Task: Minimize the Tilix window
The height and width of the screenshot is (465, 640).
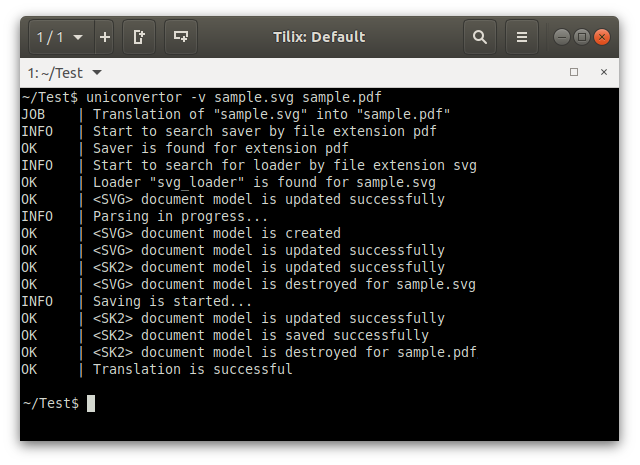Action: coord(562,37)
